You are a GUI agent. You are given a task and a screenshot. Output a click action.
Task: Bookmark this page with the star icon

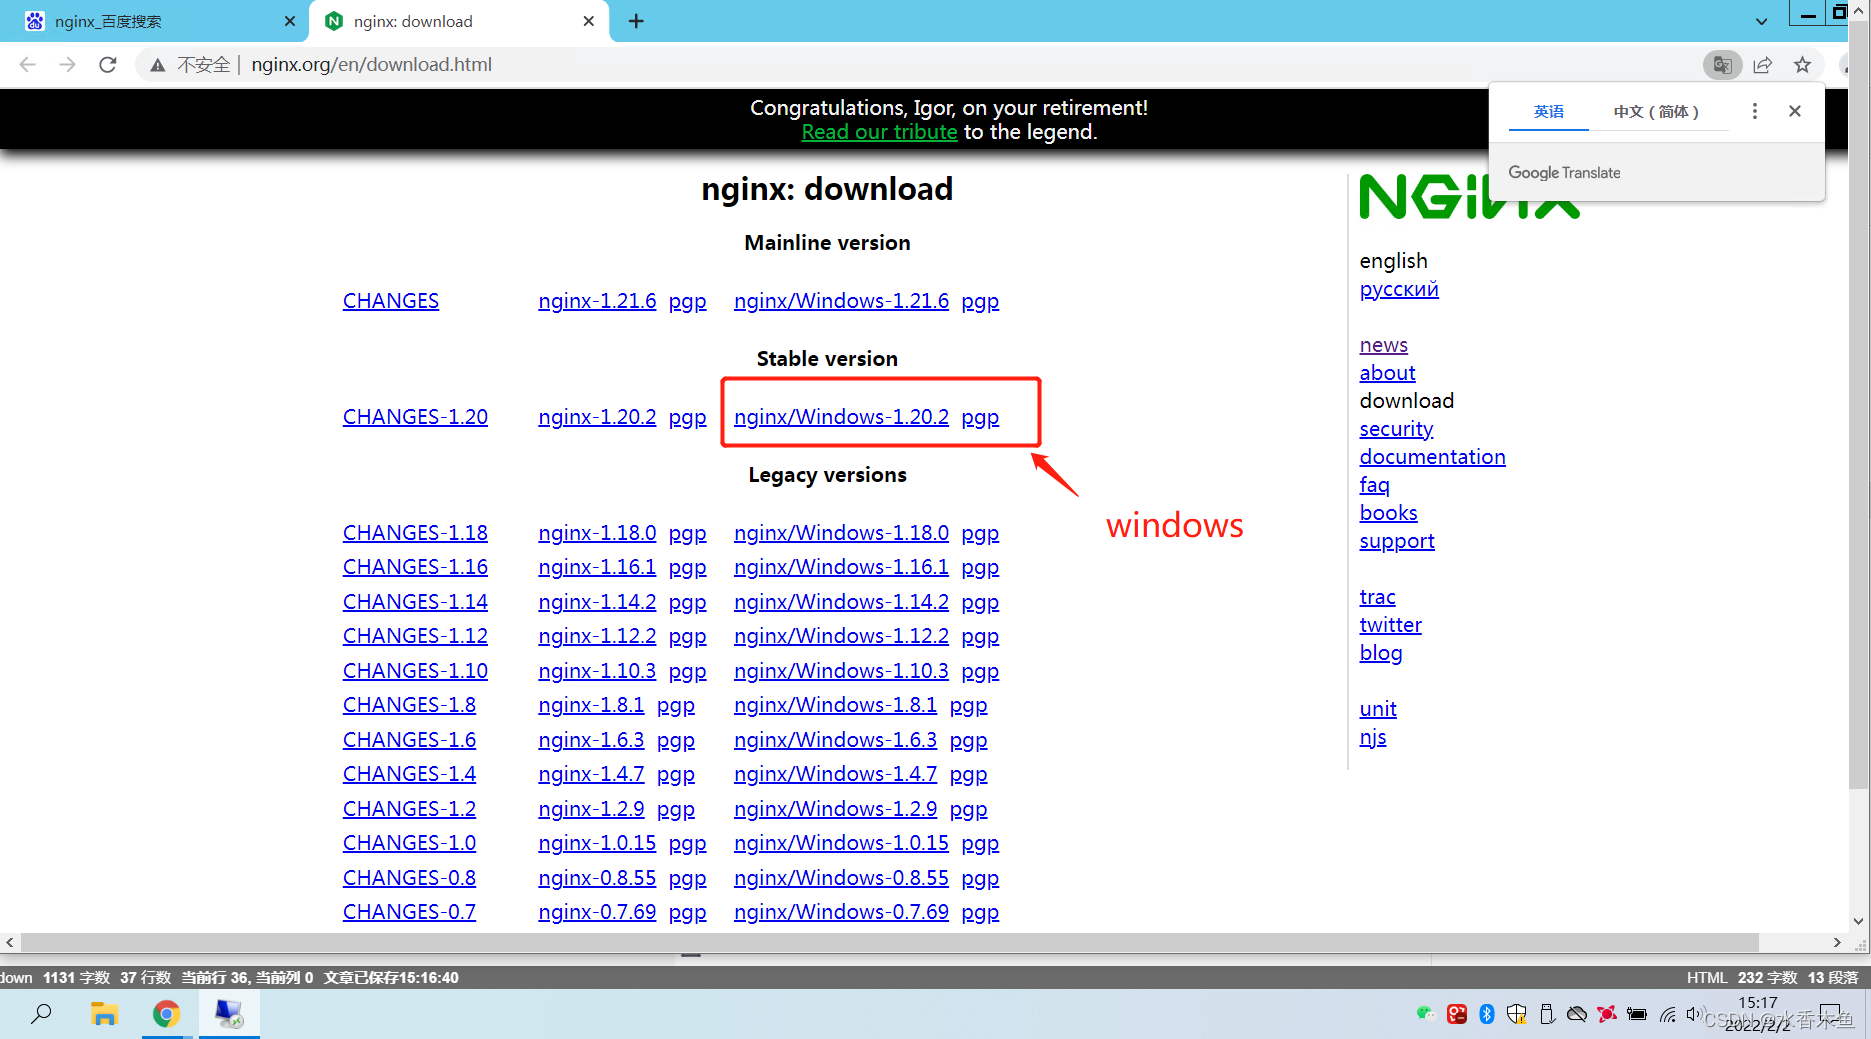coord(1802,65)
